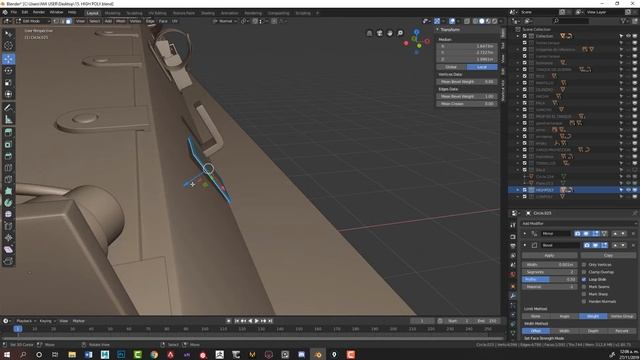Expand the HIGHPOLY collection tree
Screen dimensions: 640x360
click(x=518, y=190)
